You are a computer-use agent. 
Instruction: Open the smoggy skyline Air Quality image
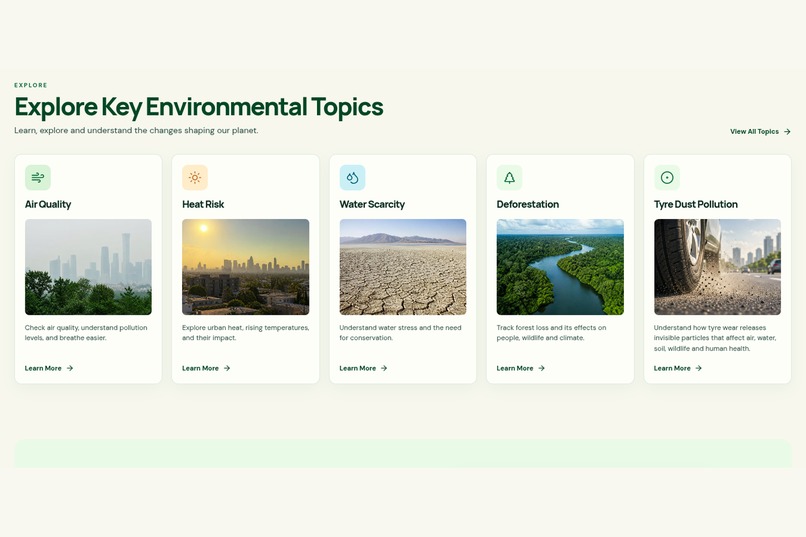click(x=88, y=267)
